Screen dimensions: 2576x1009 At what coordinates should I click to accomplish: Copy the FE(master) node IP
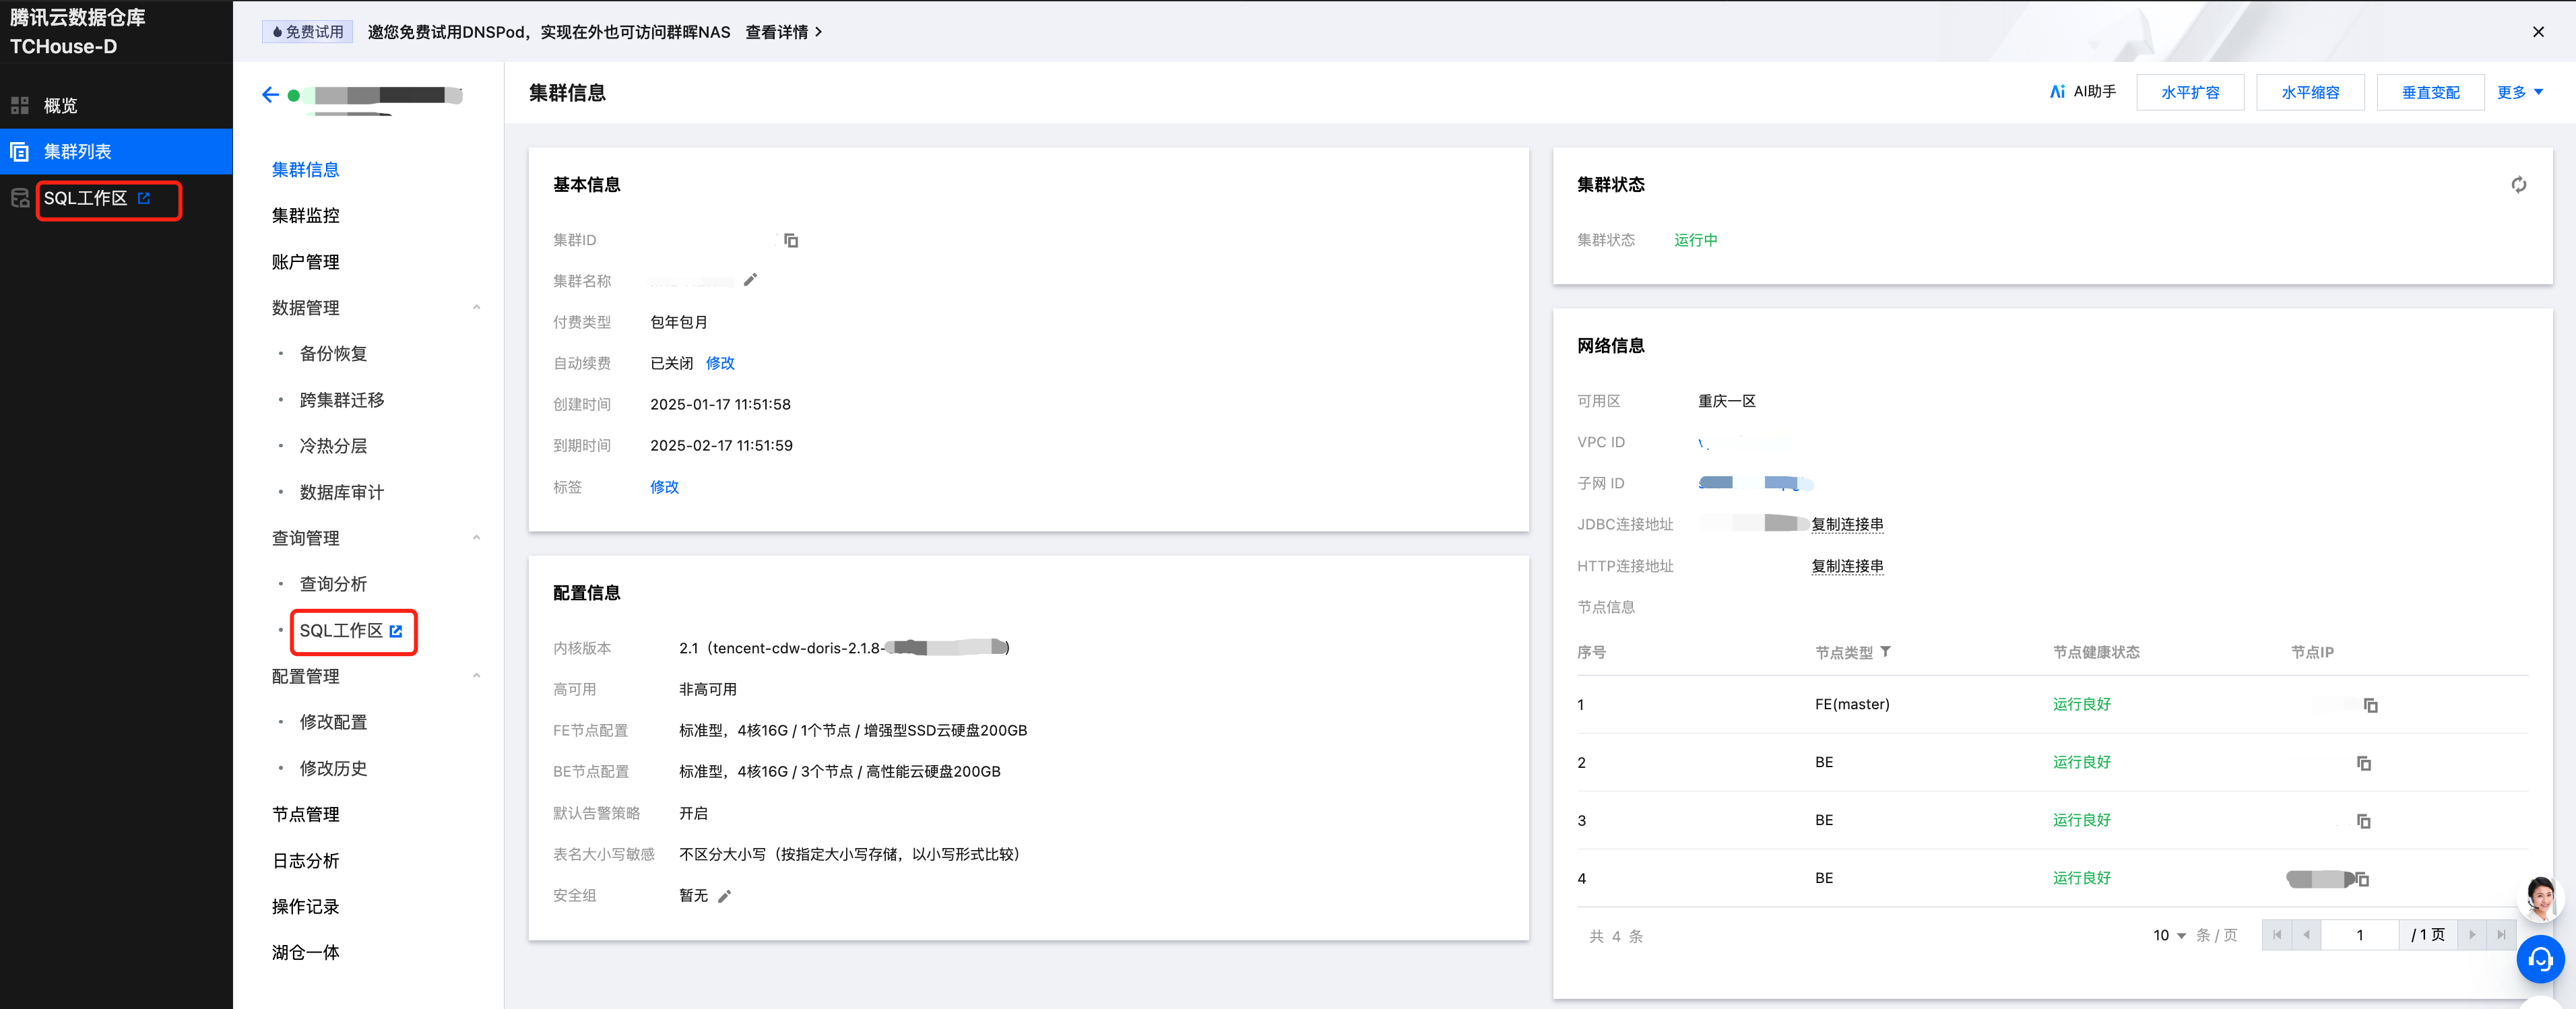(2370, 705)
